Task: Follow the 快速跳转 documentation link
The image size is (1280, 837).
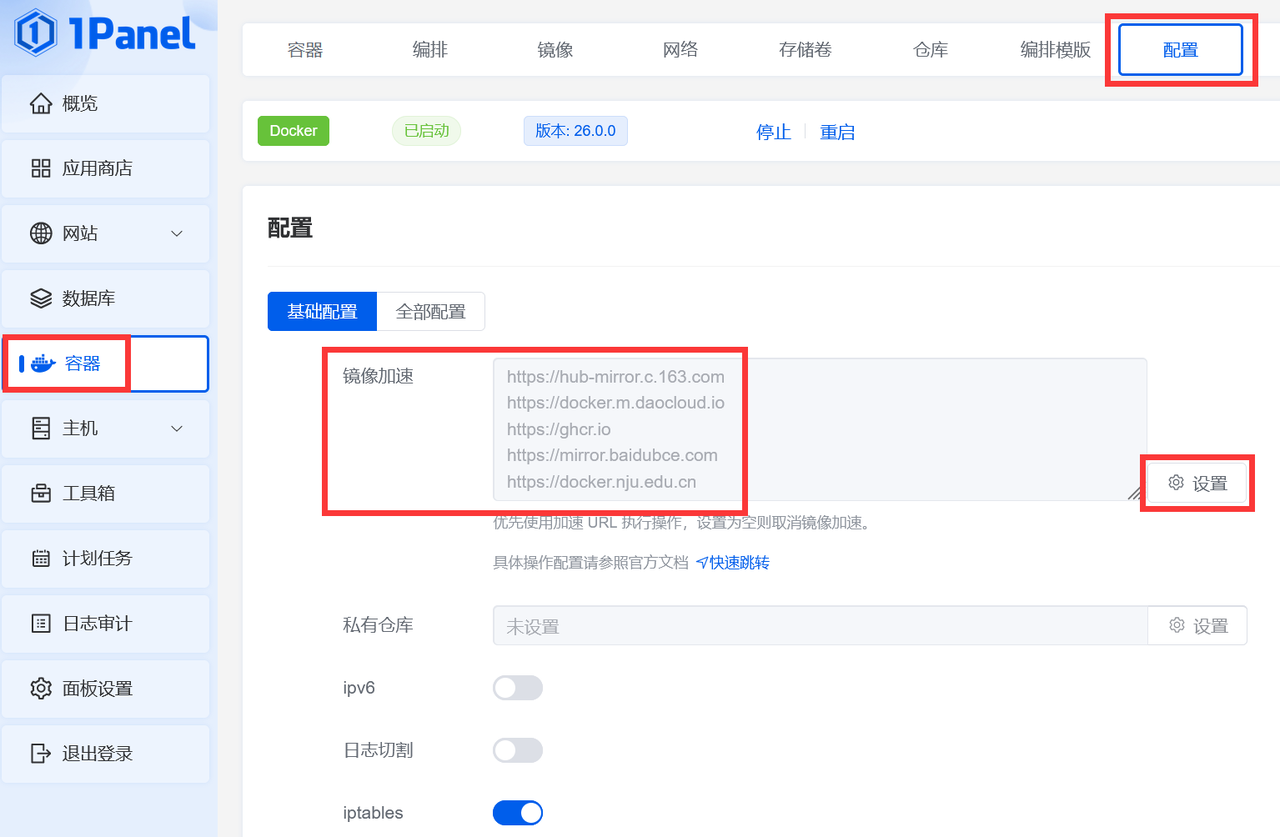Action: pos(733,562)
